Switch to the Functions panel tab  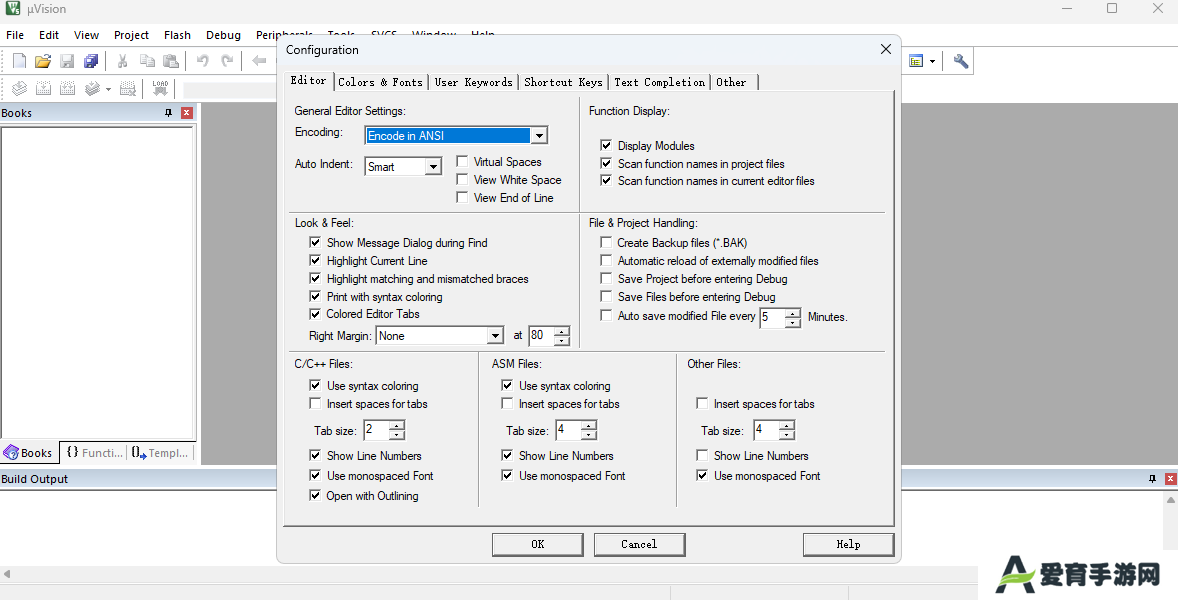[x=94, y=452]
